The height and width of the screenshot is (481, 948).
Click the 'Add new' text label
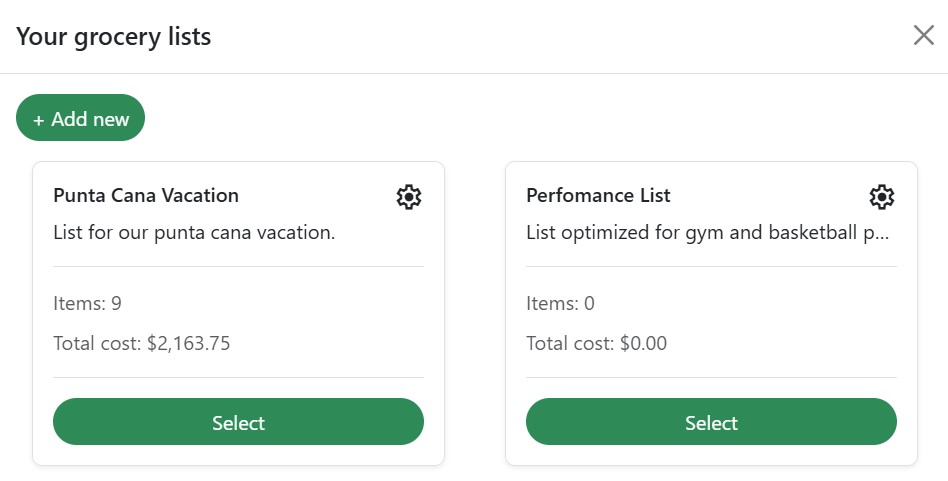point(90,119)
